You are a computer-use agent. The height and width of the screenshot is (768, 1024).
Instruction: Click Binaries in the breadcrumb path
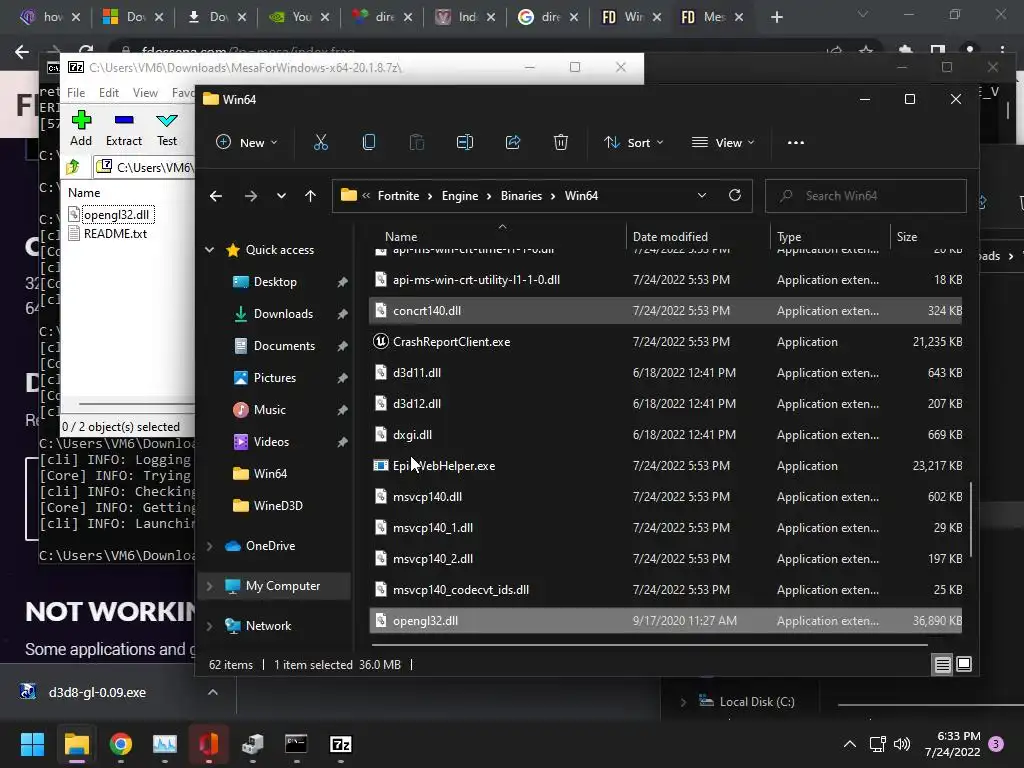(x=521, y=196)
